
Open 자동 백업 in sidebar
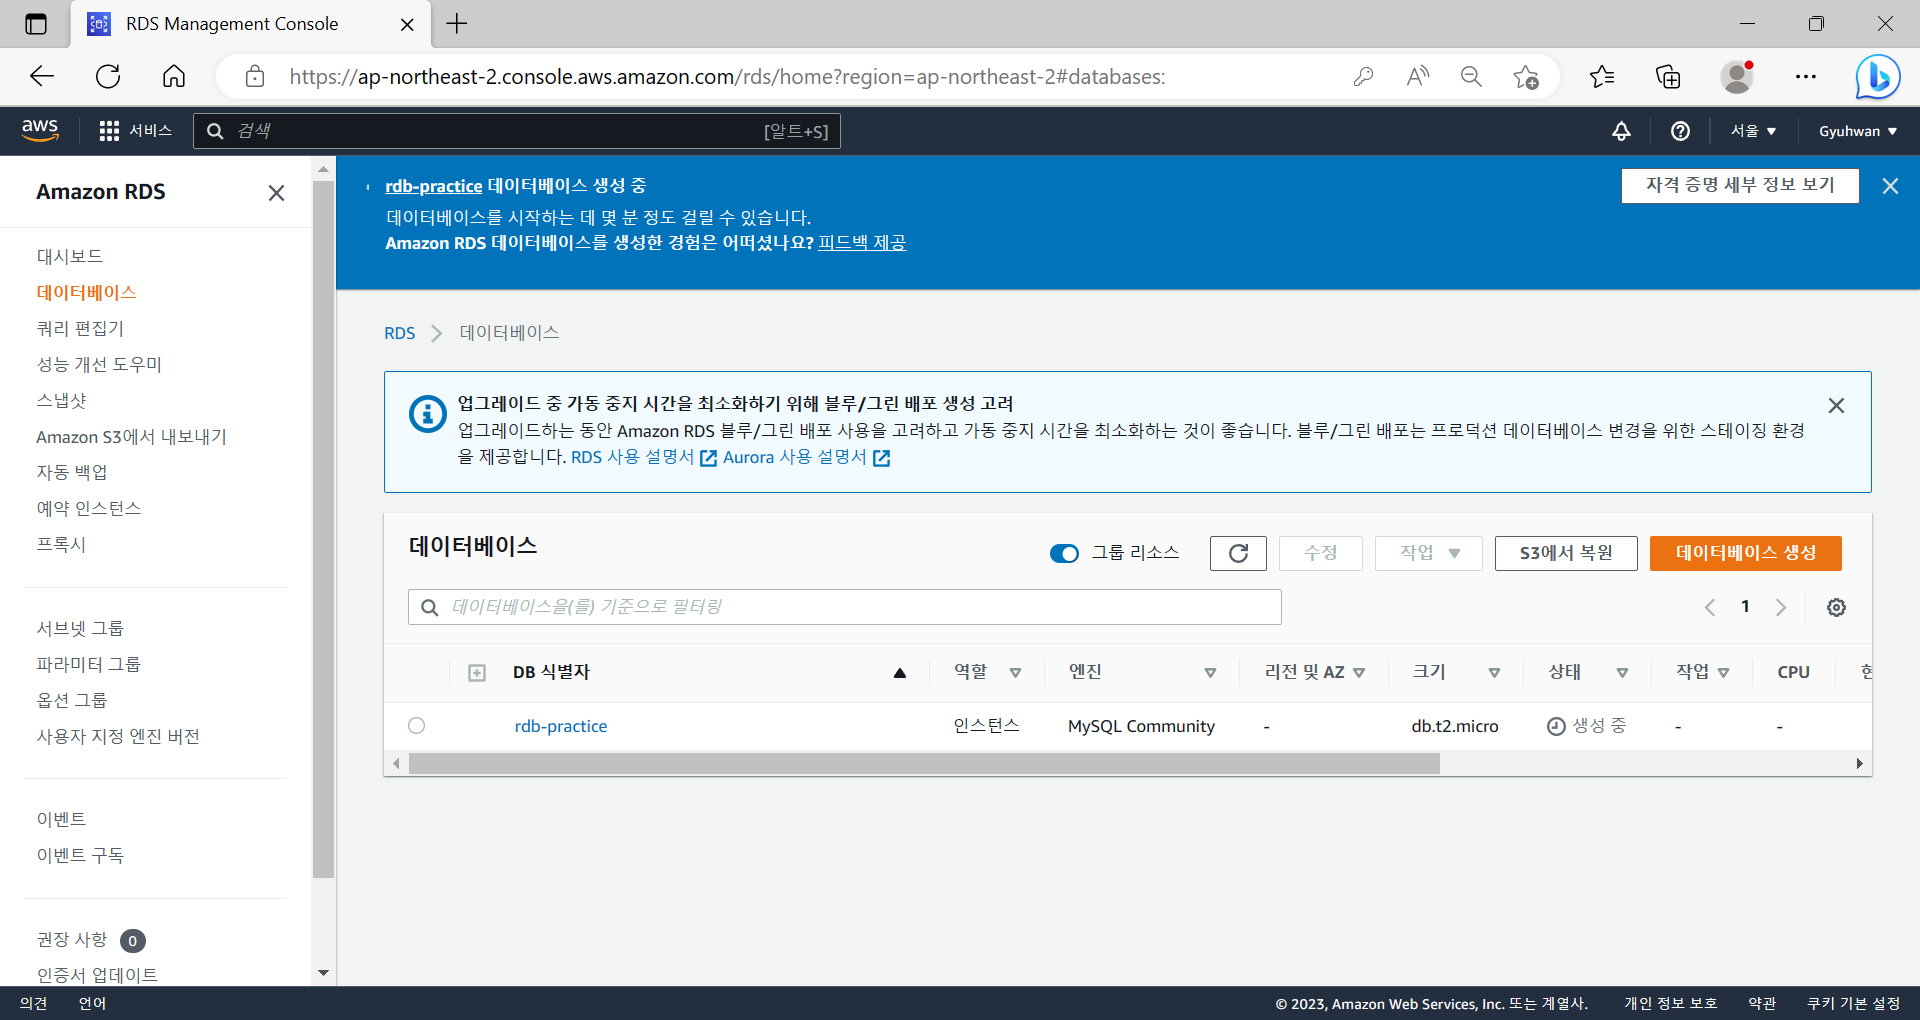click(72, 472)
